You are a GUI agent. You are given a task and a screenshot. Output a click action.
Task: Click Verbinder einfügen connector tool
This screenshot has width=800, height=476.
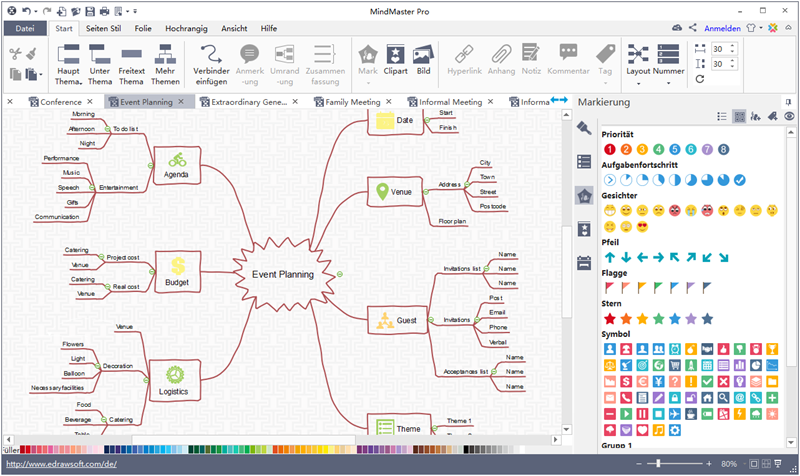(213, 61)
